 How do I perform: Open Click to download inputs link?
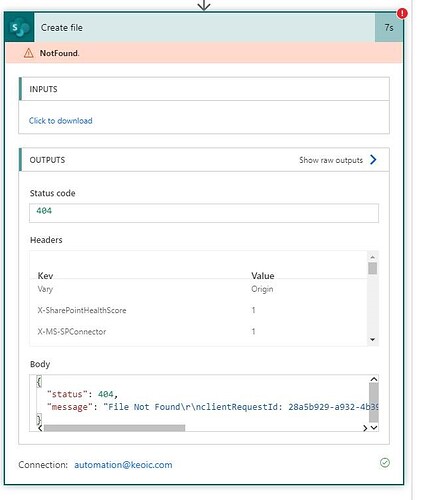(x=60, y=121)
